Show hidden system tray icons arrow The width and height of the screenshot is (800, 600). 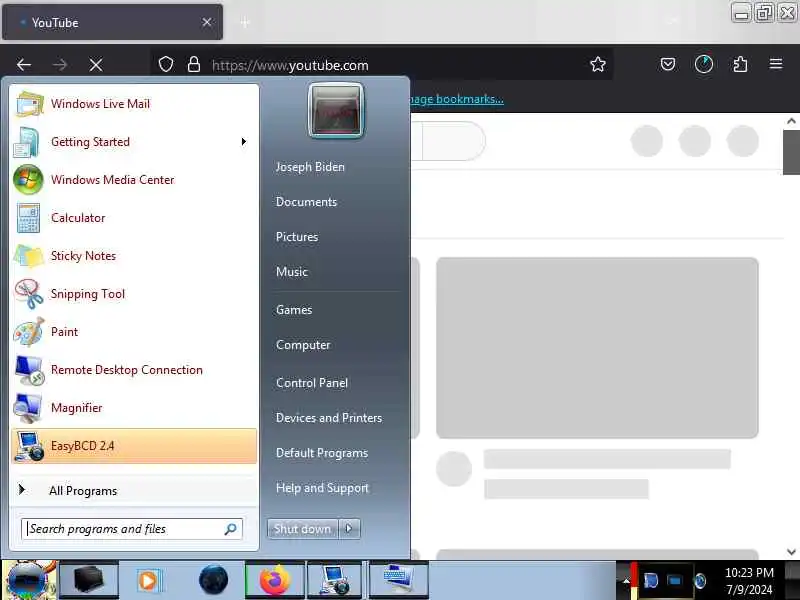(626, 581)
